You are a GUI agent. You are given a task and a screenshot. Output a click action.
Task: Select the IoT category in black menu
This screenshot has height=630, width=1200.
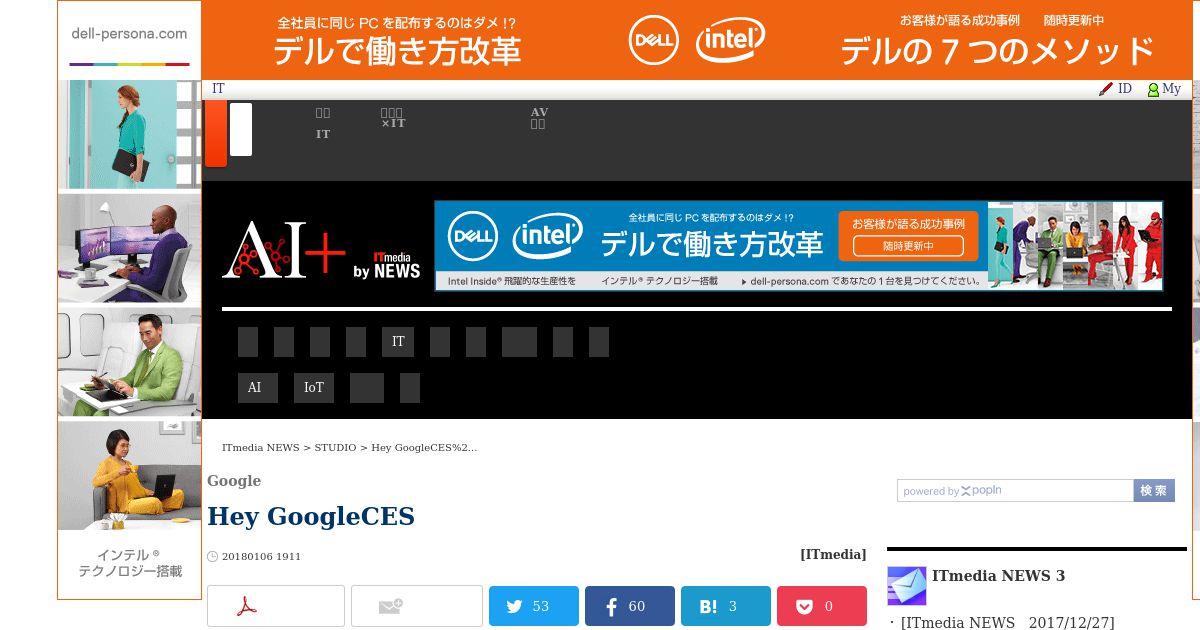point(314,388)
